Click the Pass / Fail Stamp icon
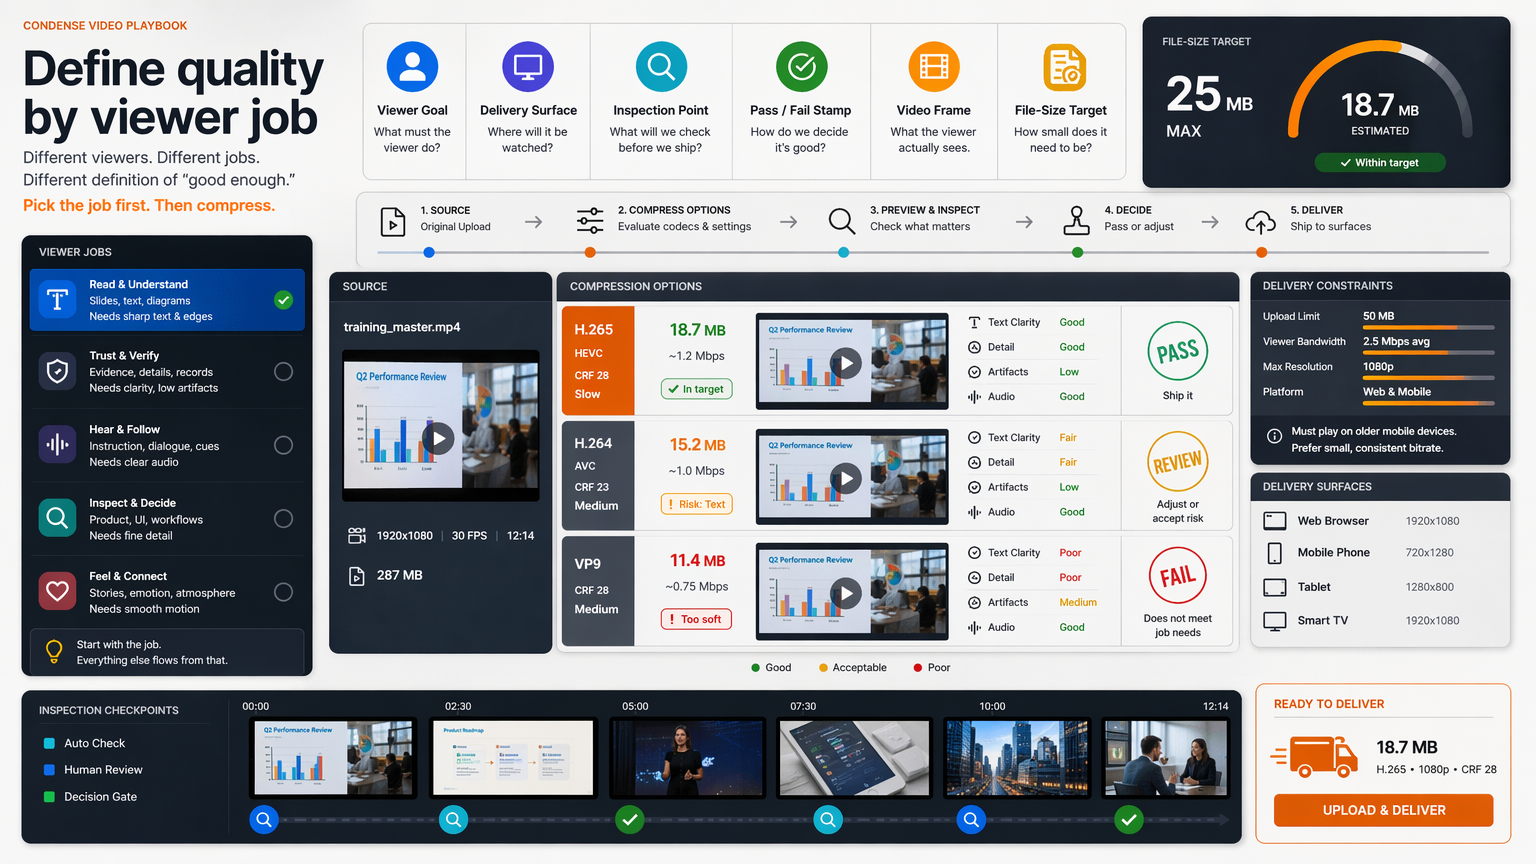 click(x=801, y=67)
